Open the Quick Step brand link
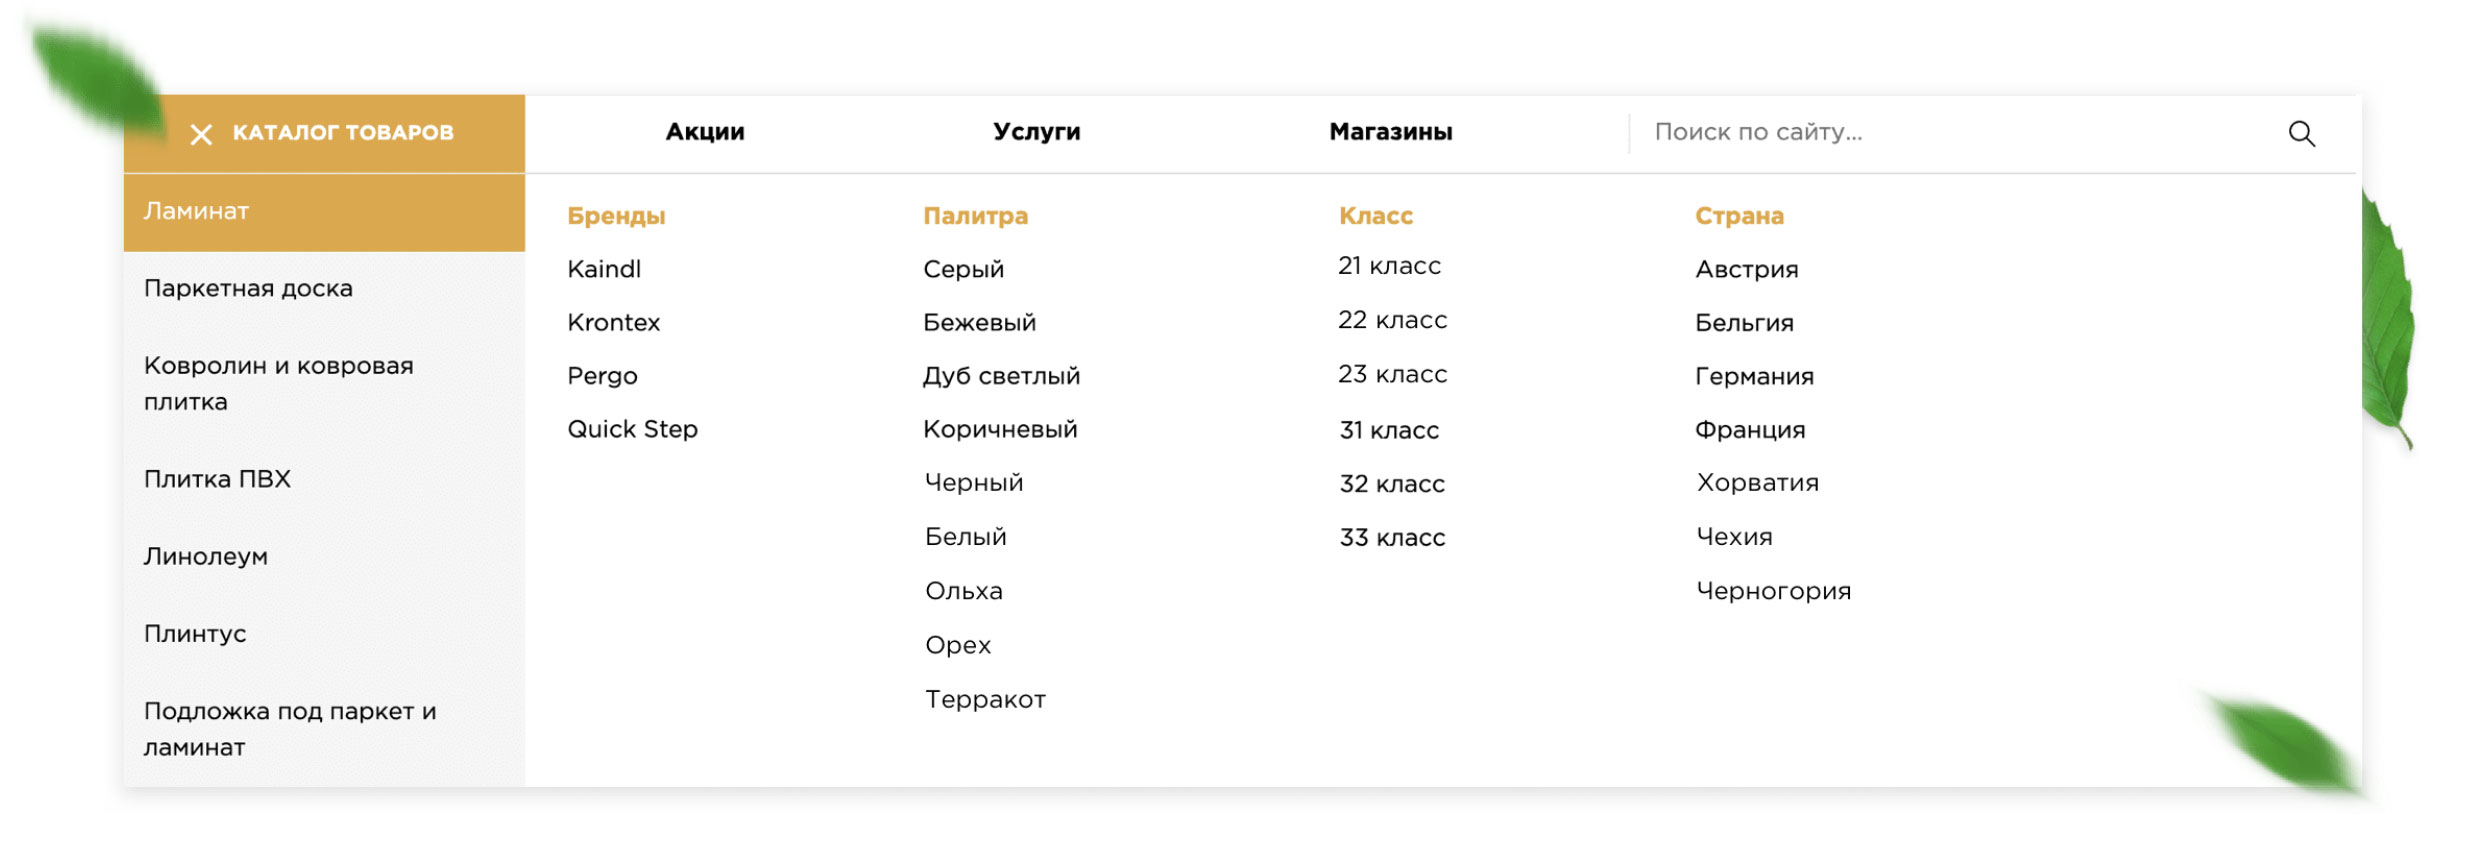Screen dimensions: 2480x844 [x=632, y=429]
